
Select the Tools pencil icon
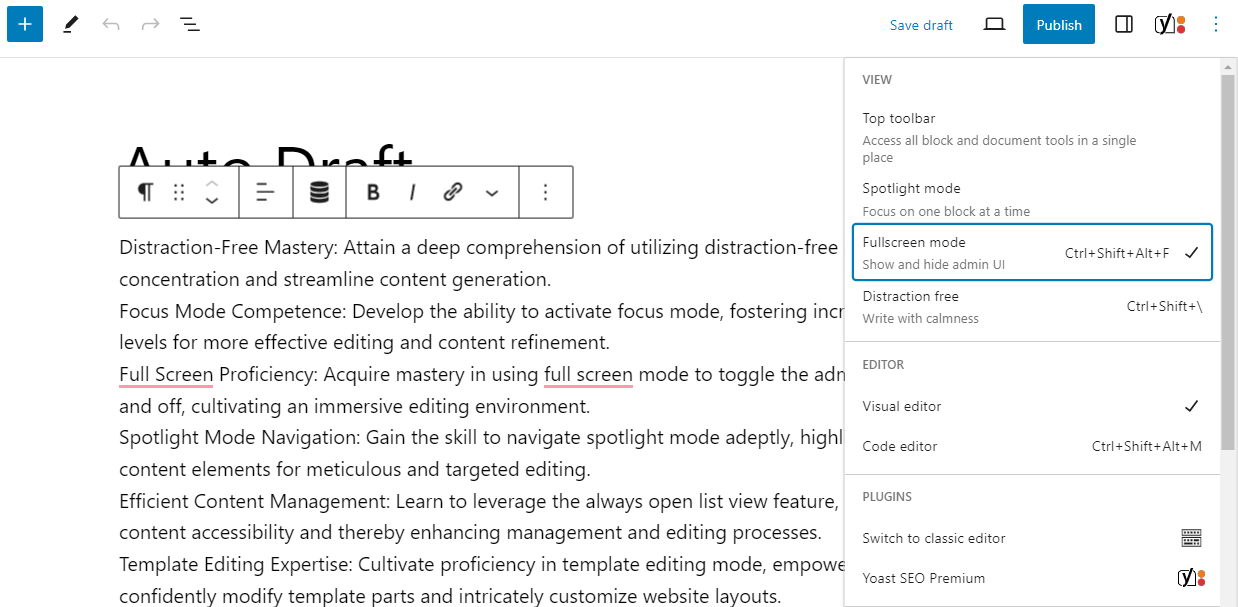[x=70, y=24]
